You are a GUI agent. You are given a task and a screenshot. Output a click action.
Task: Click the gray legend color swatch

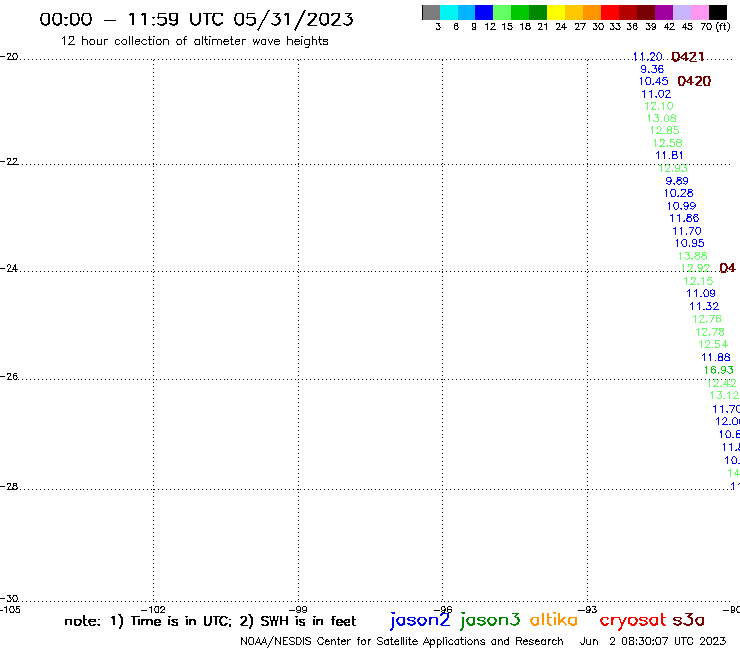[431, 12]
